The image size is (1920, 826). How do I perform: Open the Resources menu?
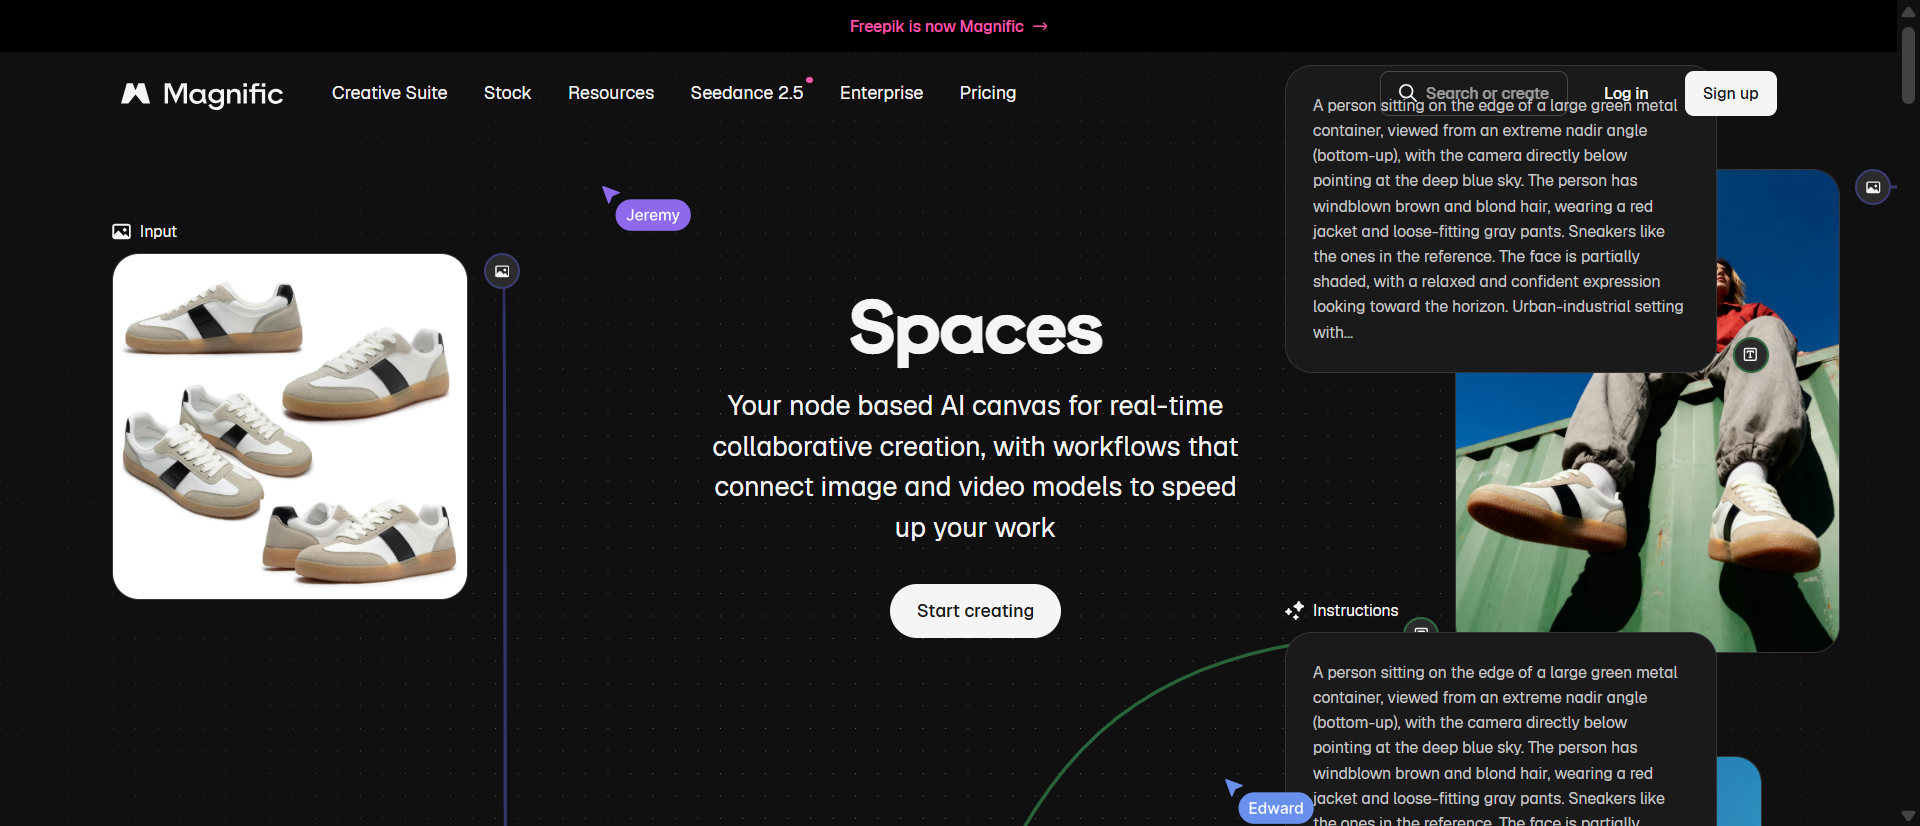(611, 93)
